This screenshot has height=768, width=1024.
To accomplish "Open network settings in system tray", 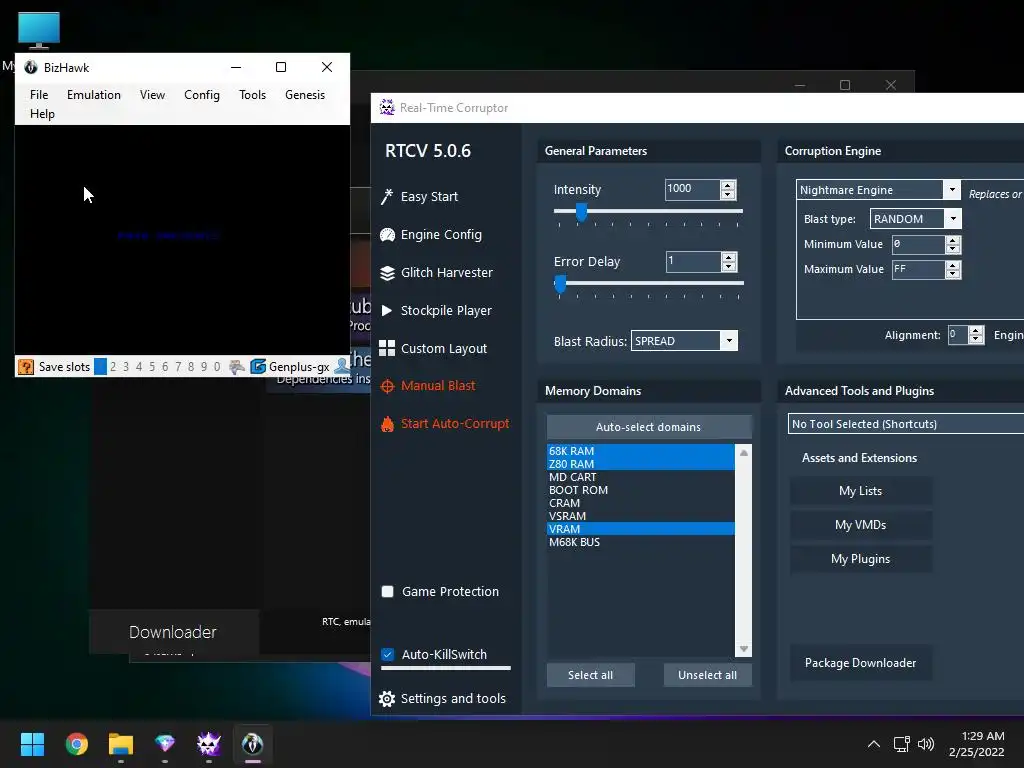I will tap(902, 744).
